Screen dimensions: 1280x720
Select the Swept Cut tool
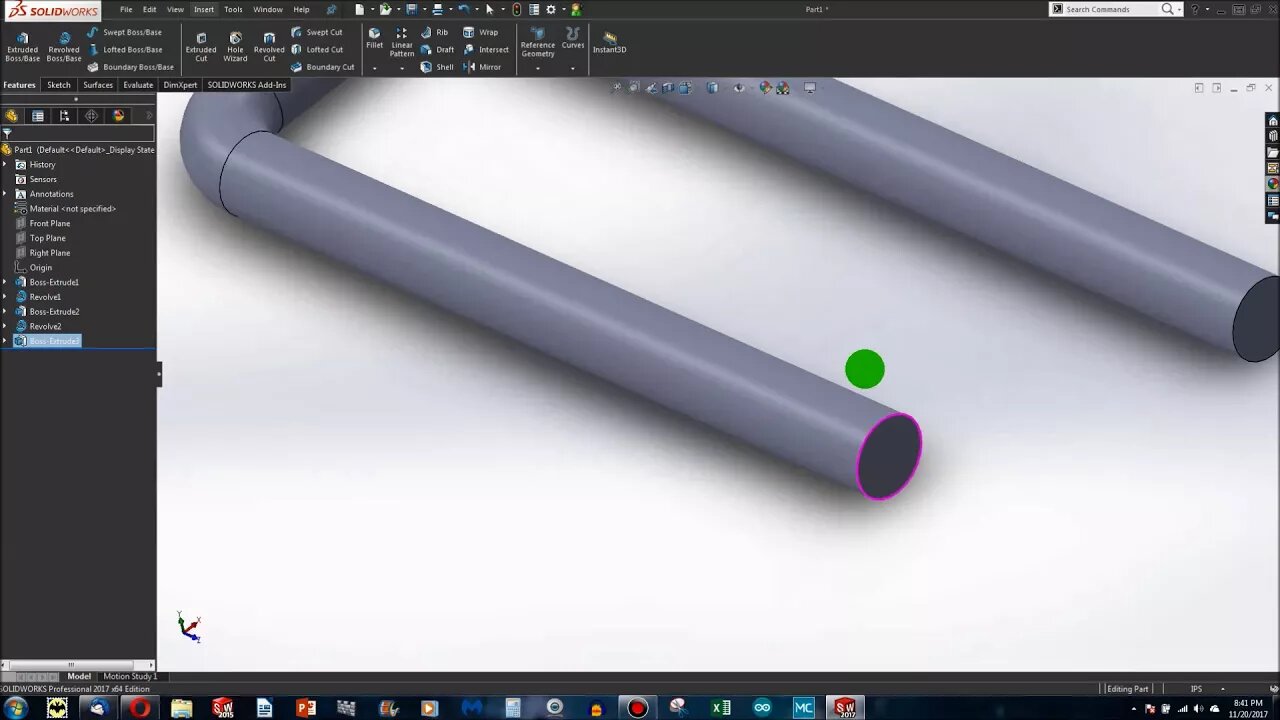point(317,32)
